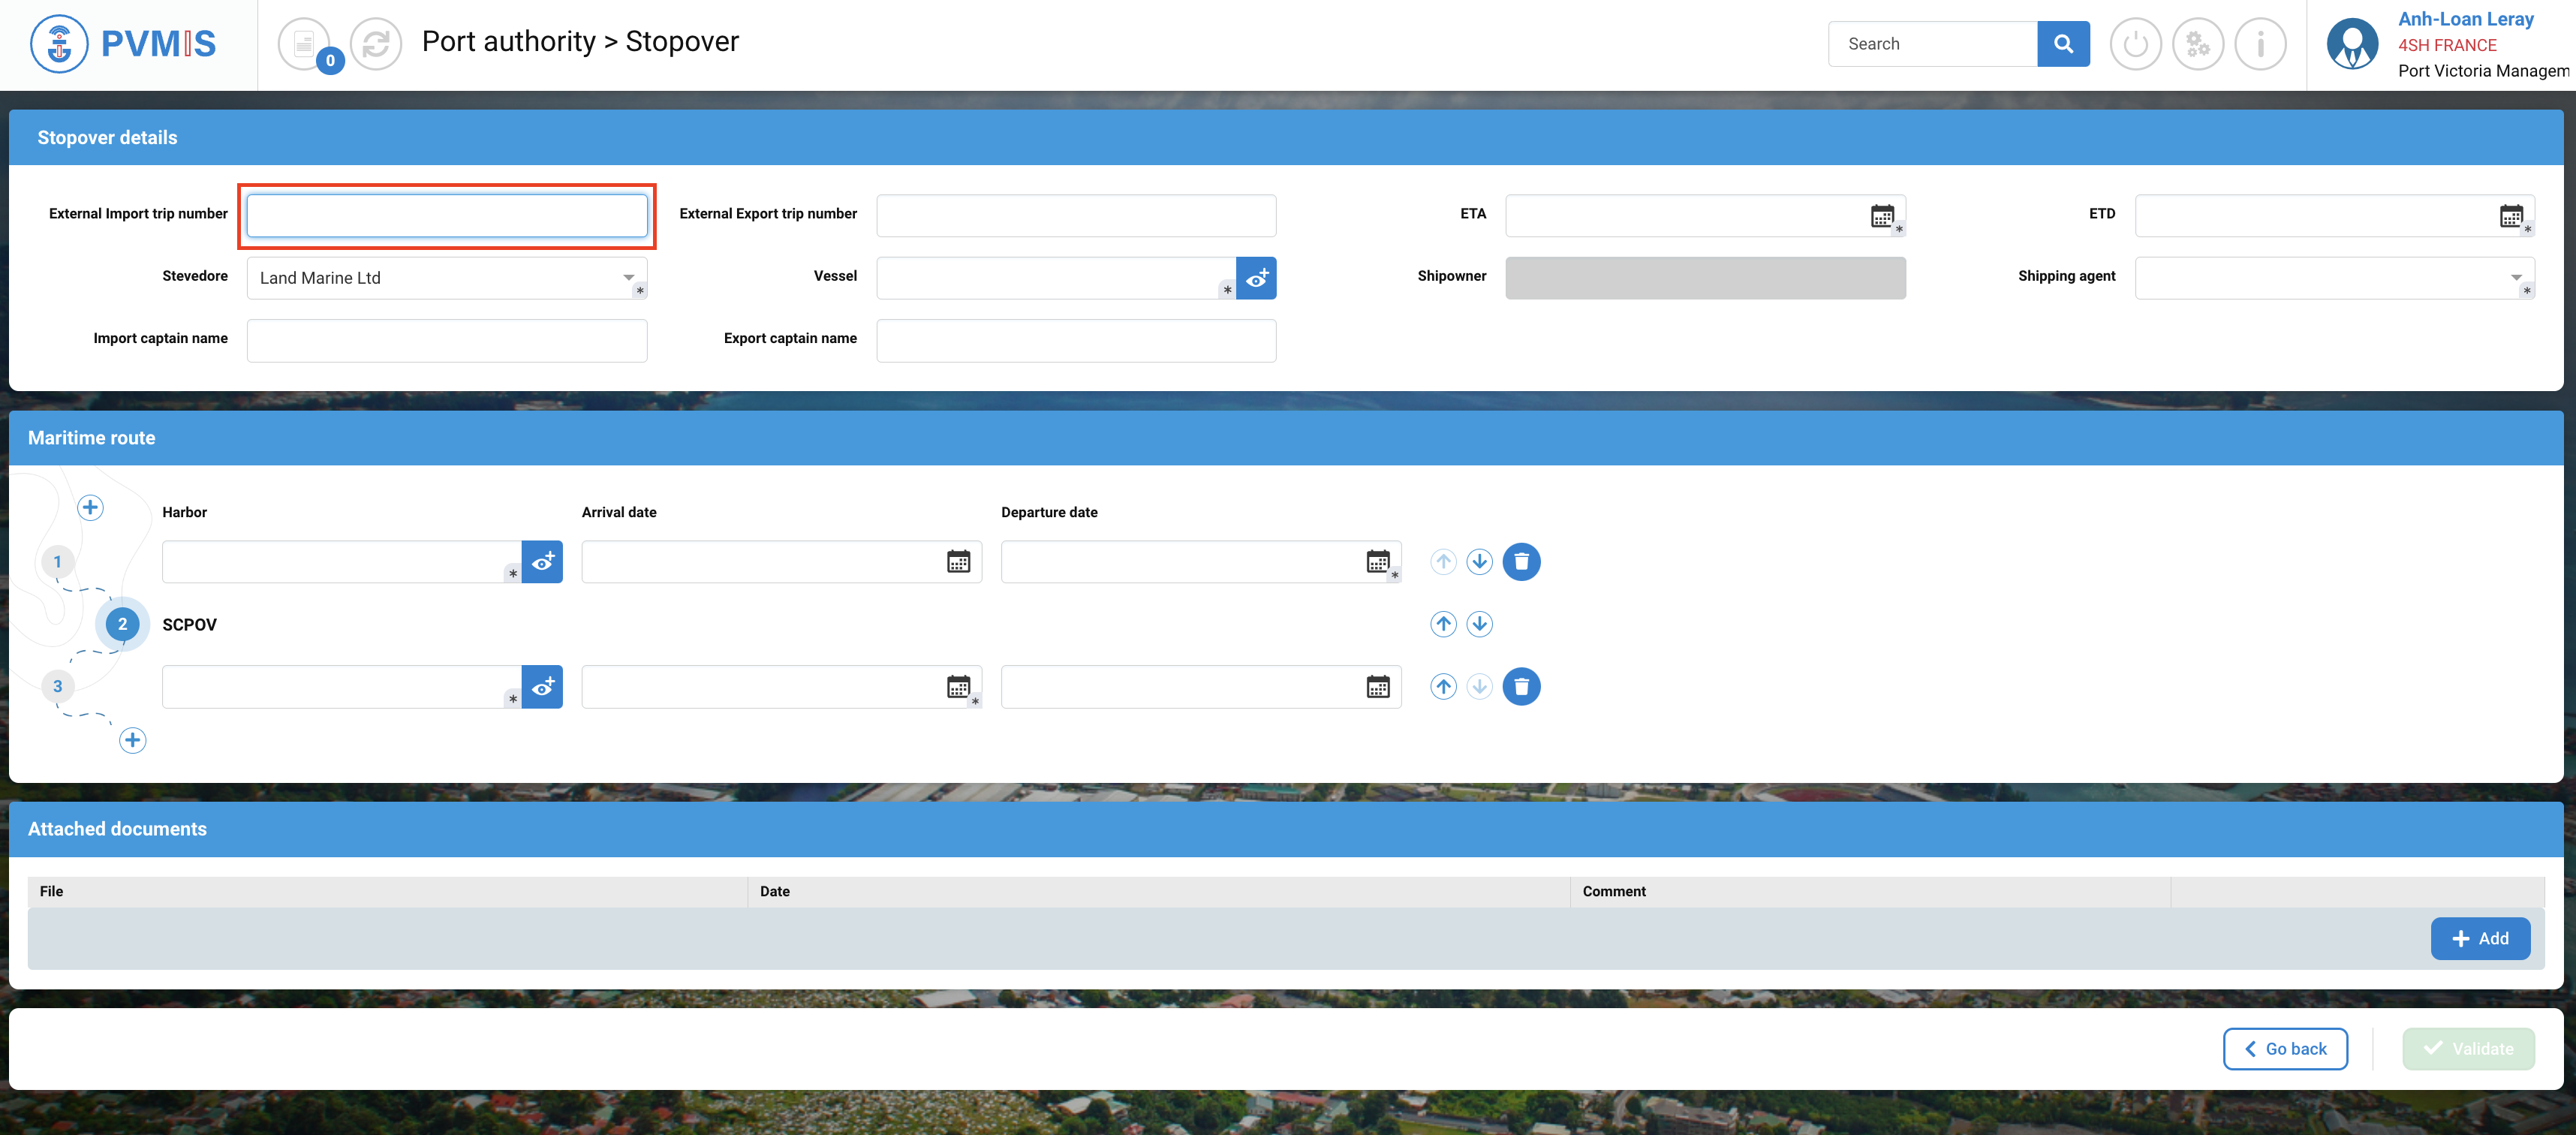Open the ETA calendar picker
Viewport: 2576px width, 1135px height.
click(1882, 216)
